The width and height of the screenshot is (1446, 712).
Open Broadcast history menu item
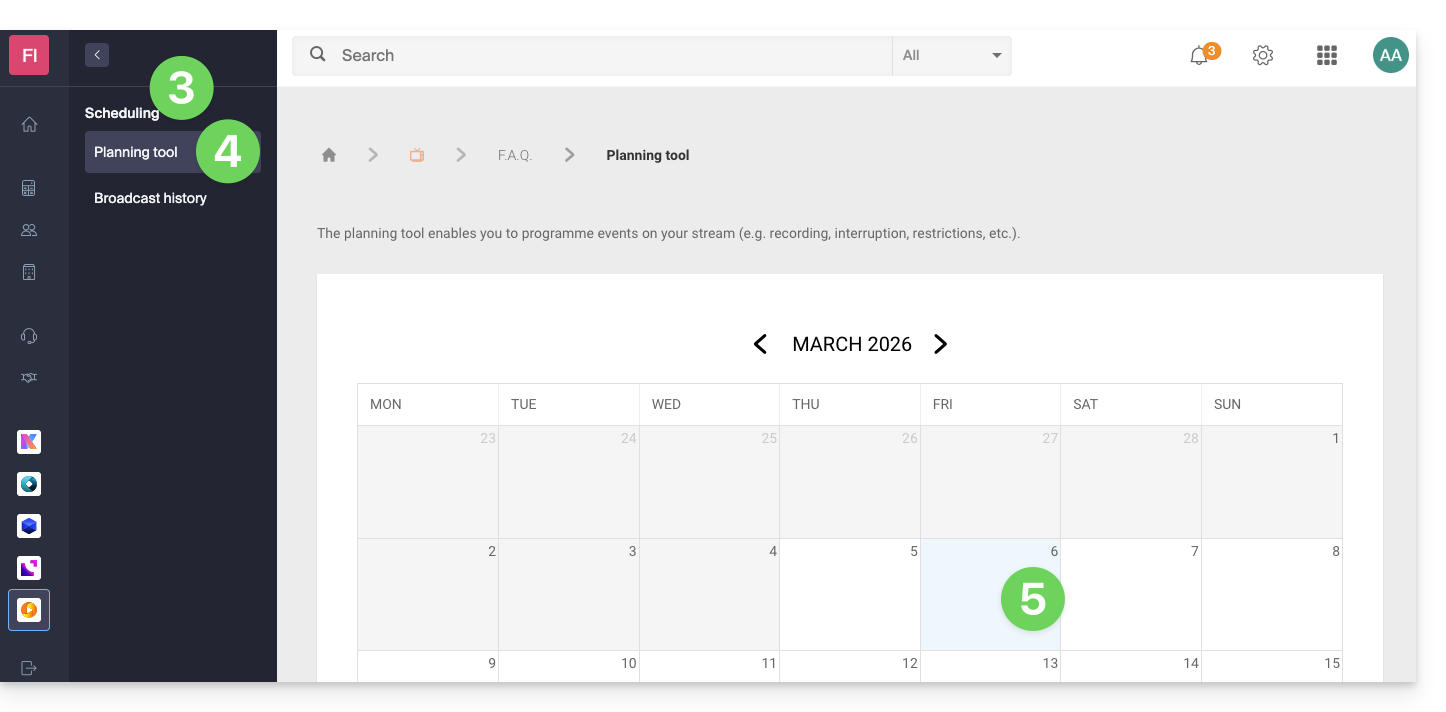coord(150,198)
